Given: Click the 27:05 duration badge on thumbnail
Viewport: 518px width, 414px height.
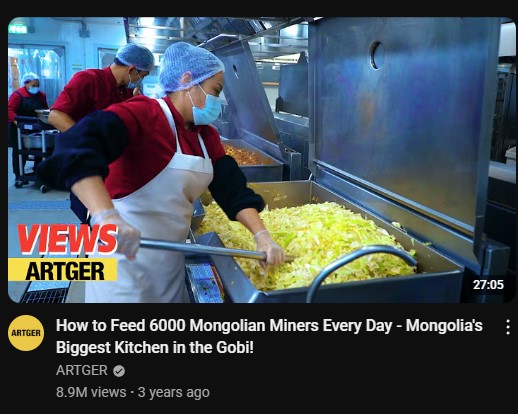Looking at the screenshot, I should (x=488, y=285).
